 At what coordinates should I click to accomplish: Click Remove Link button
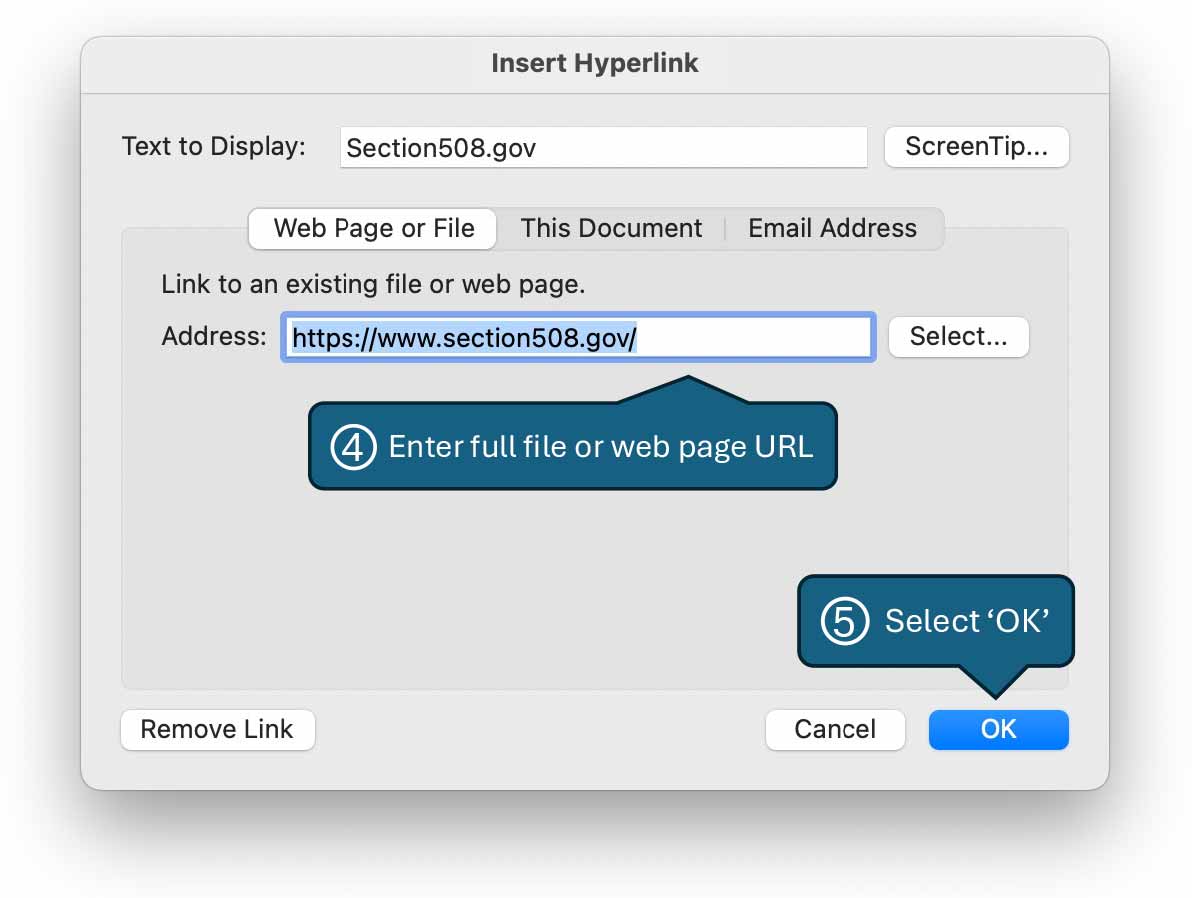pyautogui.click(x=217, y=729)
